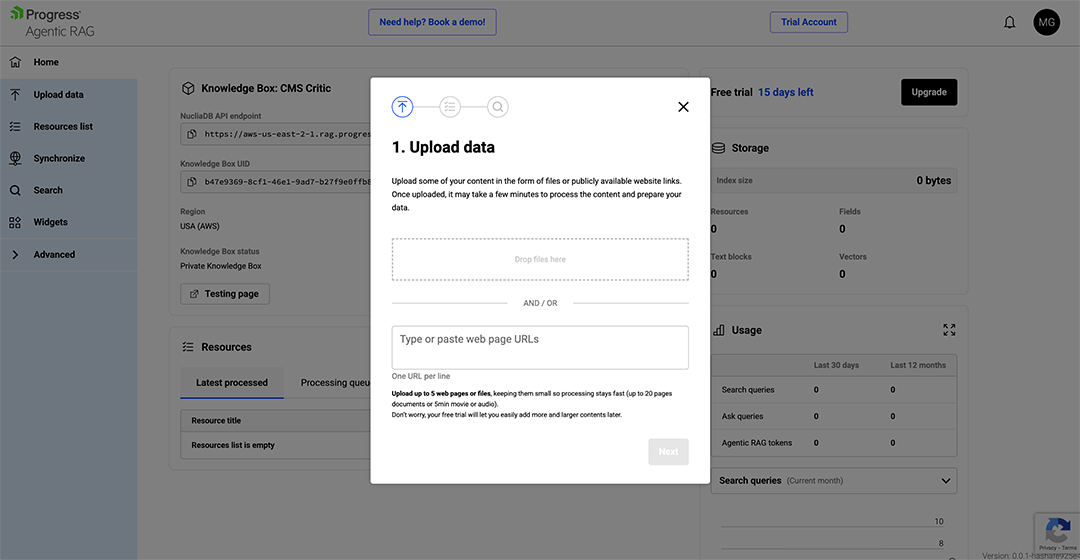Image resolution: width=1080 pixels, height=560 pixels.
Task: Click the Upgrade button
Action: coord(928,92)
